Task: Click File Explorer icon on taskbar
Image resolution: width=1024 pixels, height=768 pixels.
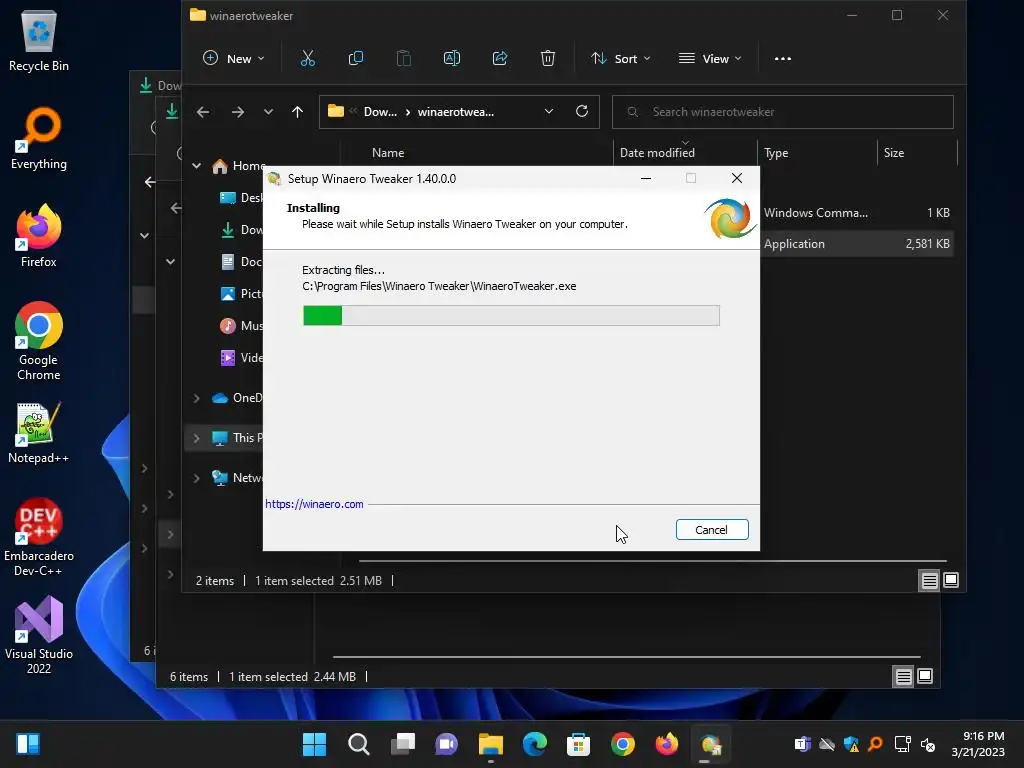Action: (x=490, y=744)
